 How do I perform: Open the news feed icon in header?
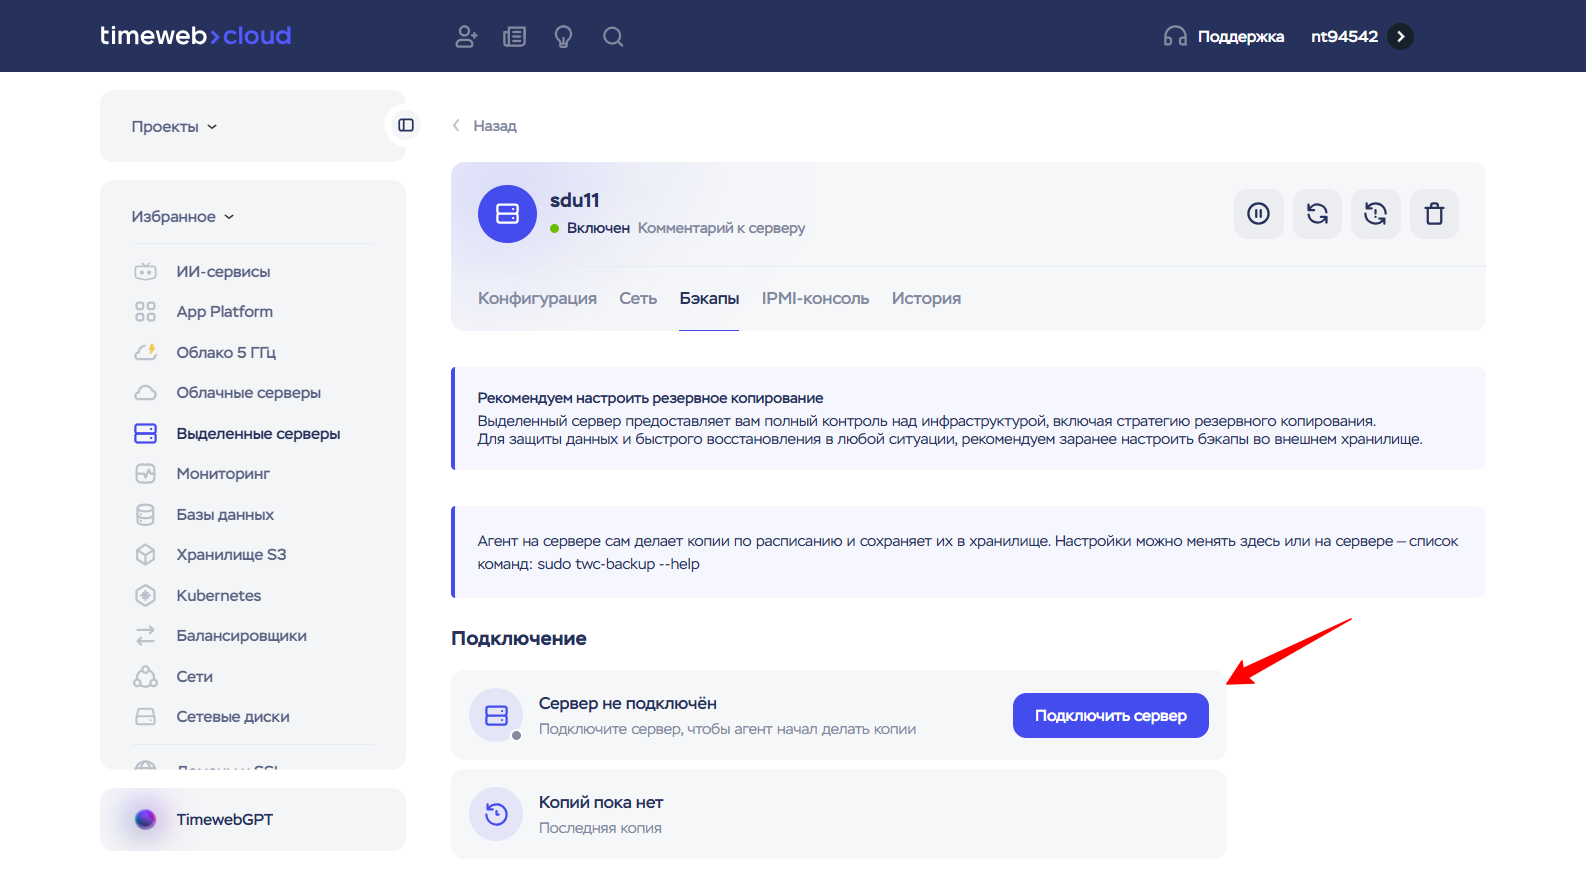tap(515, 37)
